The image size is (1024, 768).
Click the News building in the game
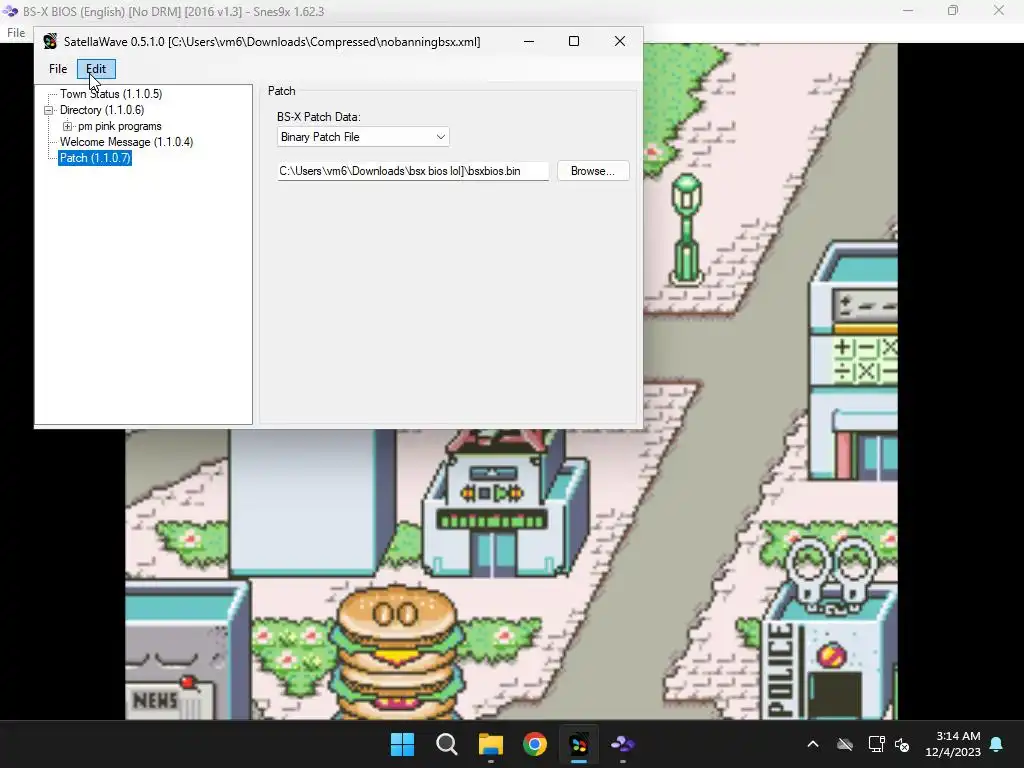click(x=187, y=650)
